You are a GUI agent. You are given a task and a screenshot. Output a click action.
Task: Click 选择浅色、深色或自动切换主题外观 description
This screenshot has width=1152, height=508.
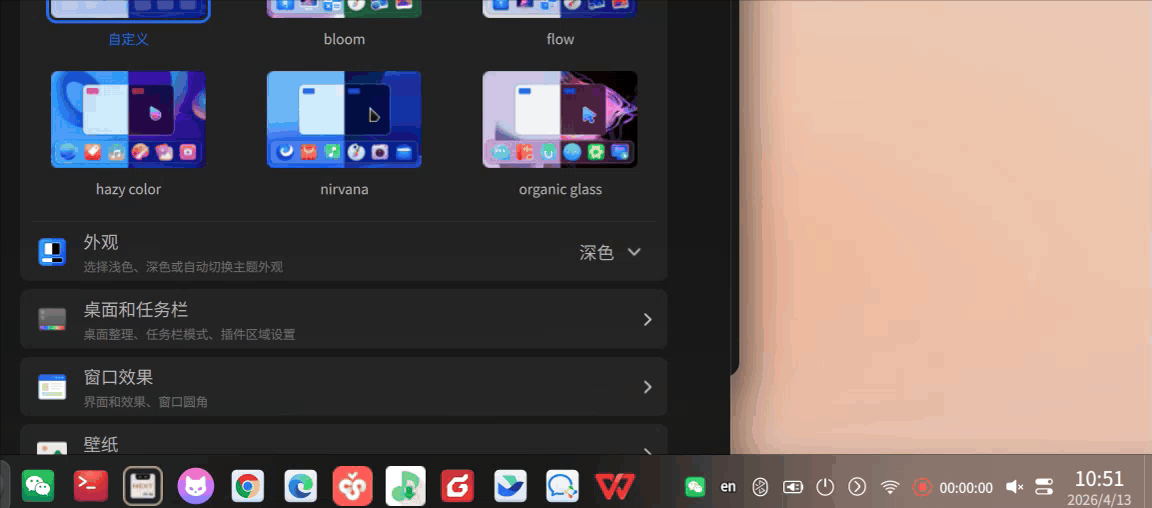pos(183,267)
